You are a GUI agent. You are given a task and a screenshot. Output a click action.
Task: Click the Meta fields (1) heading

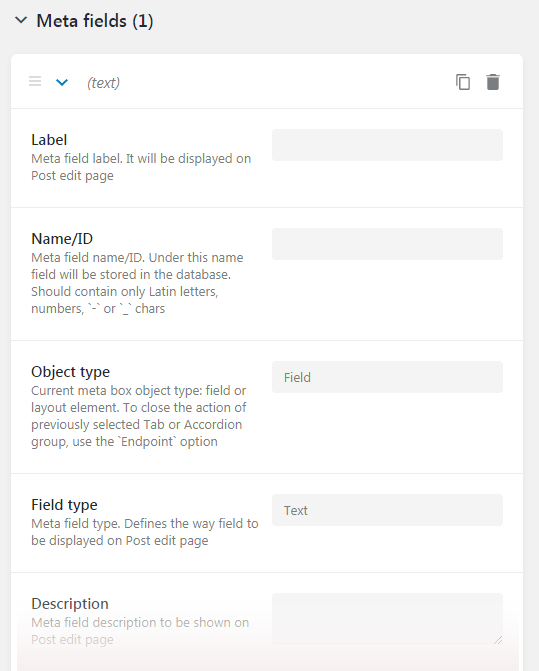(95, 21)
